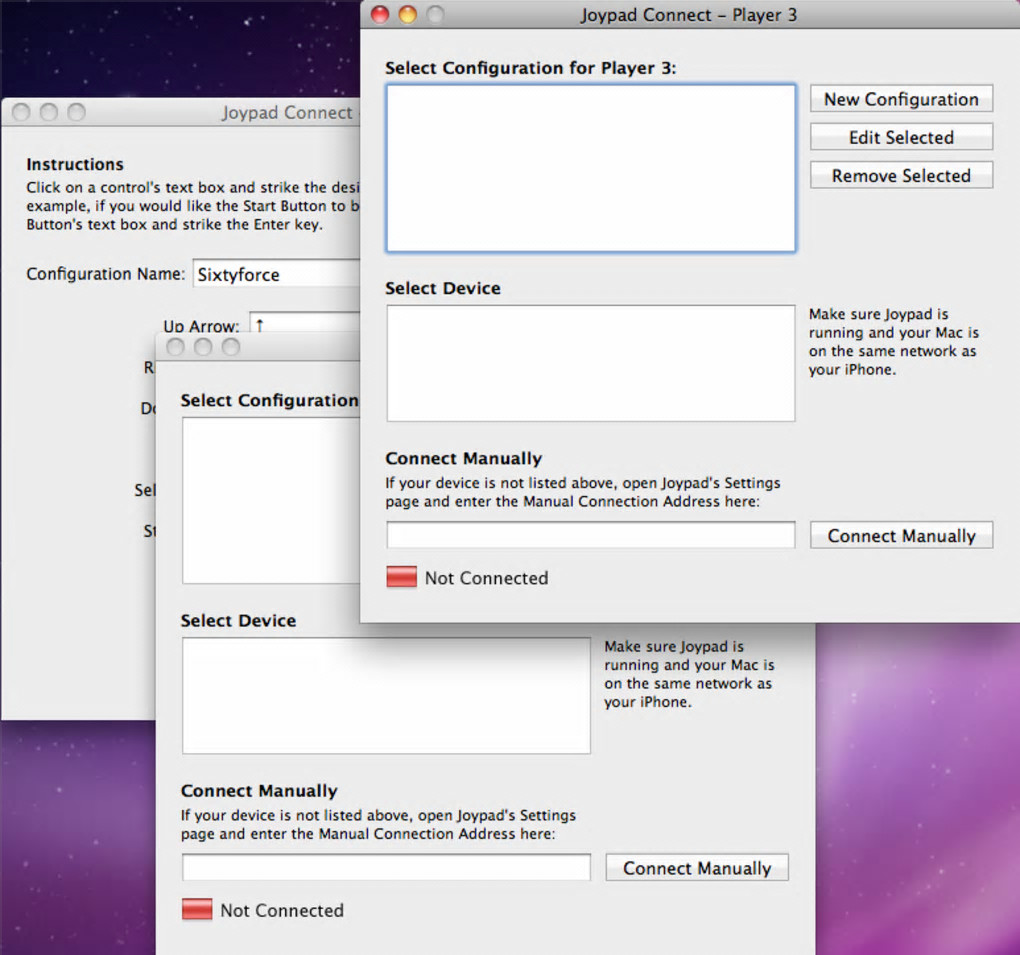Click Connect Manually heading in Player 3 window
The height and width of the screenshot is (955, 1020).
pos(464,459)
